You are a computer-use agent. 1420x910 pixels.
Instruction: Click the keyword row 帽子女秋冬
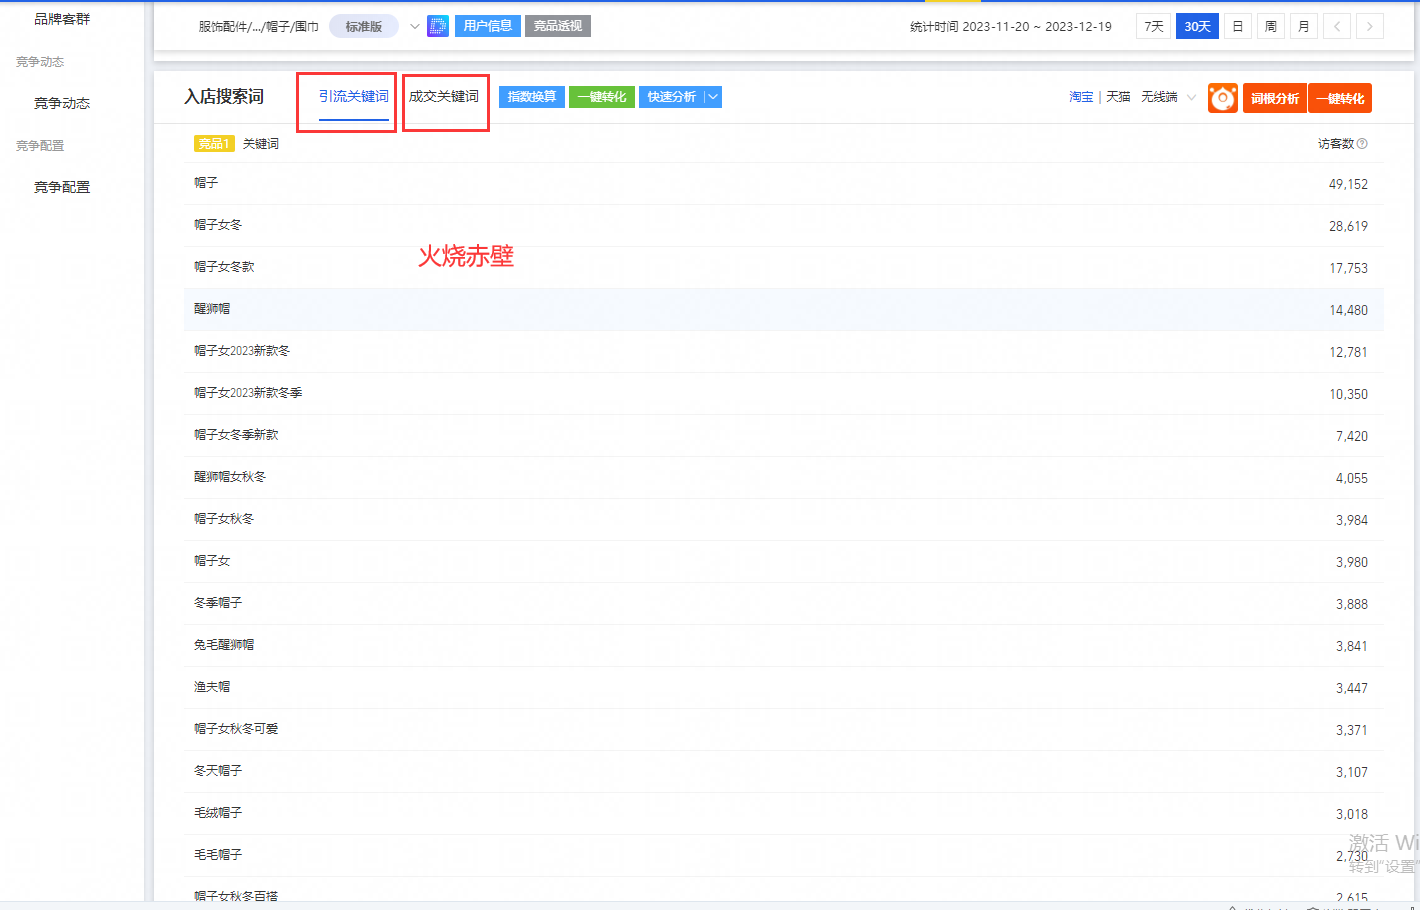point(784,519)
